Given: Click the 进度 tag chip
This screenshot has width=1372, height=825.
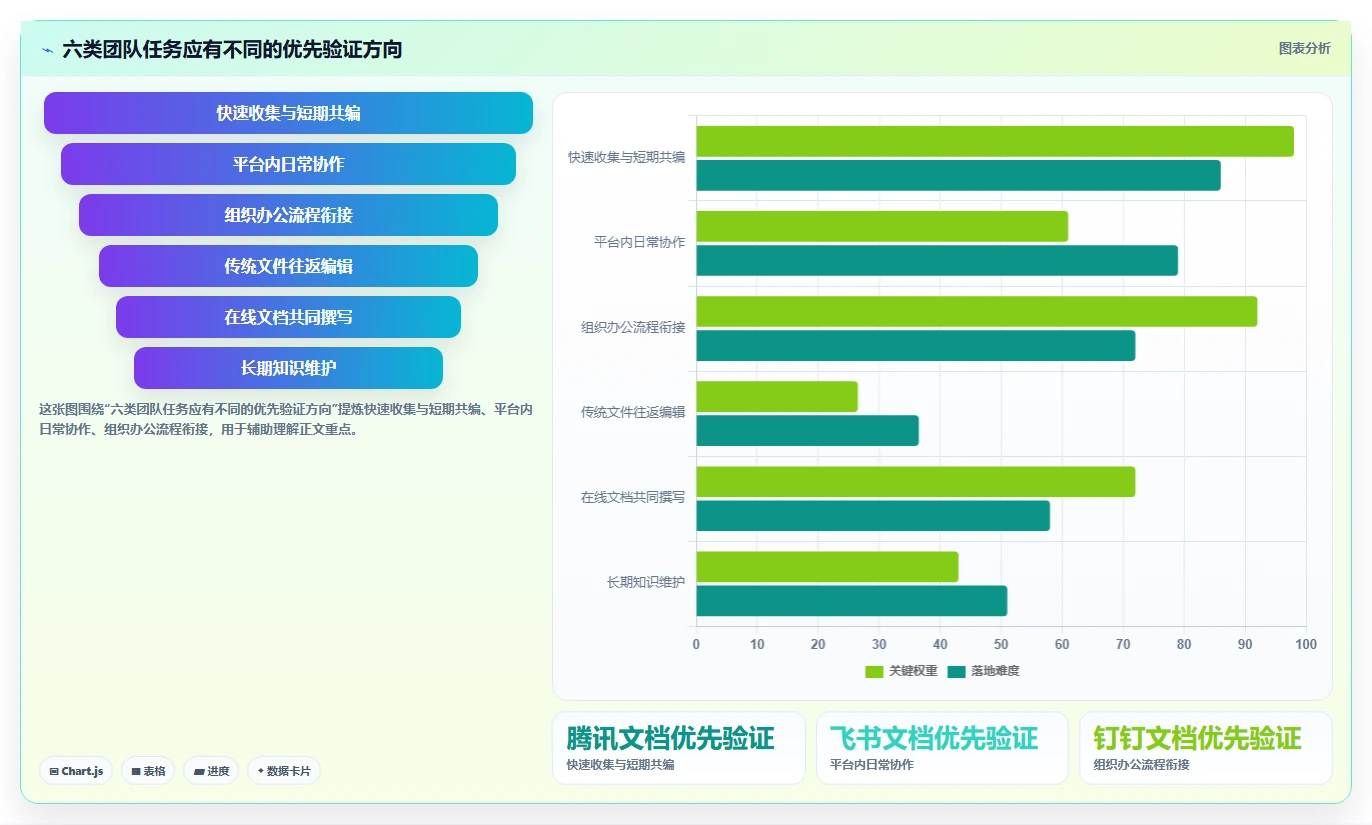Looking at the screenshot, I should (x=211, y=771).
